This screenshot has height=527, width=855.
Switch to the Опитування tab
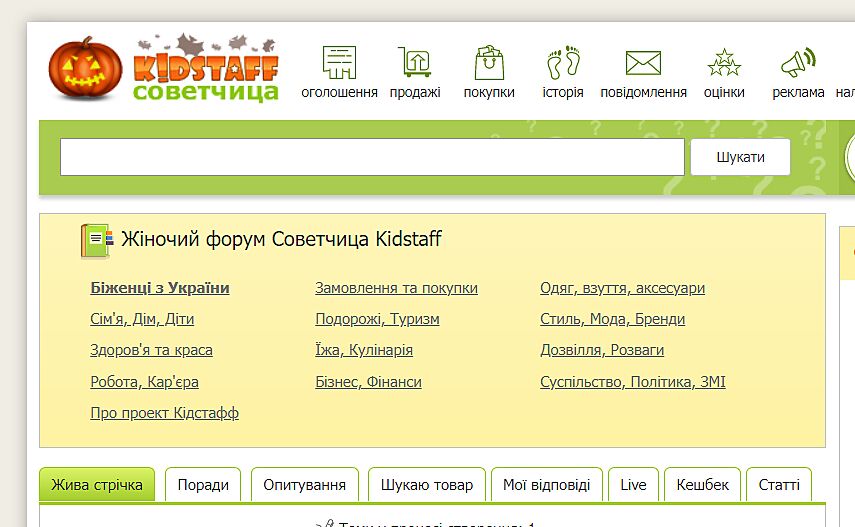click(304, 485)
